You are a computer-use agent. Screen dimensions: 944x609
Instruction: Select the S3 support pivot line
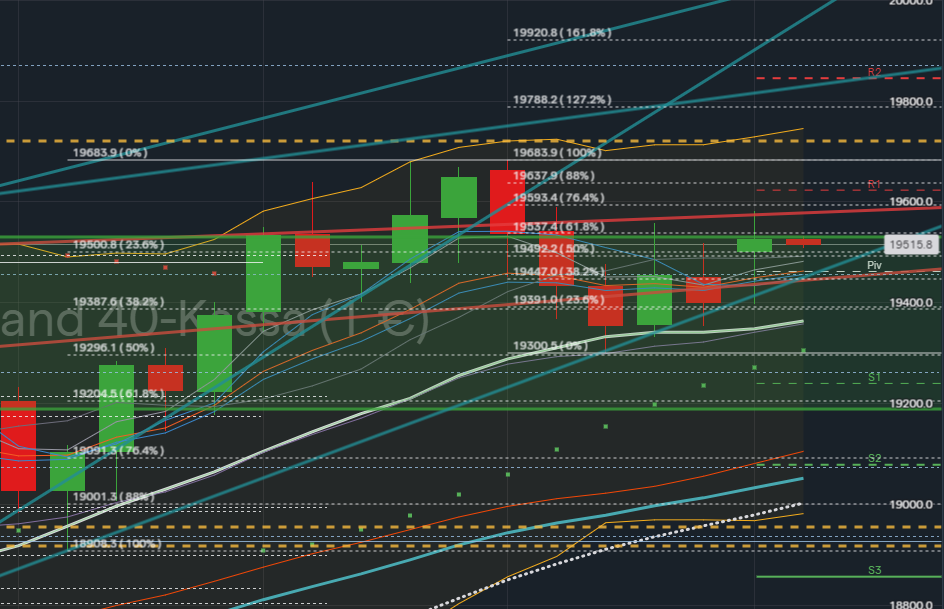(x=874, y=570)
